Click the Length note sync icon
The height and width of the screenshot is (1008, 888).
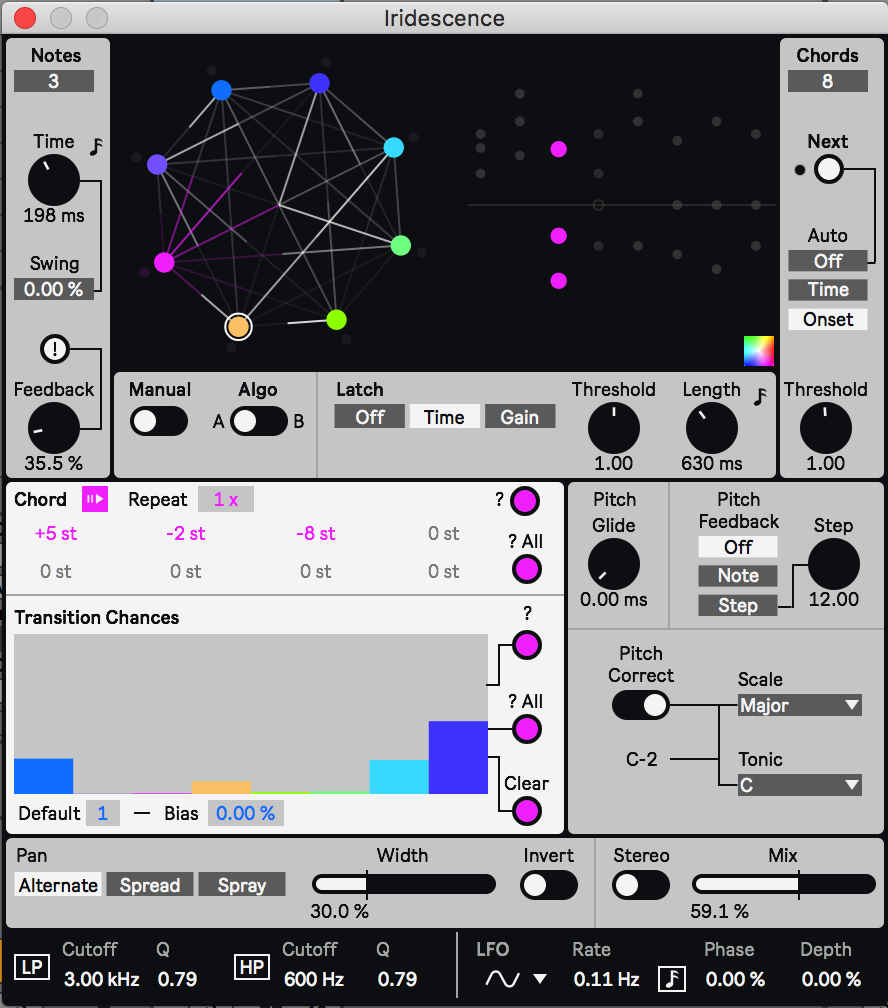(x=761, y=397)
